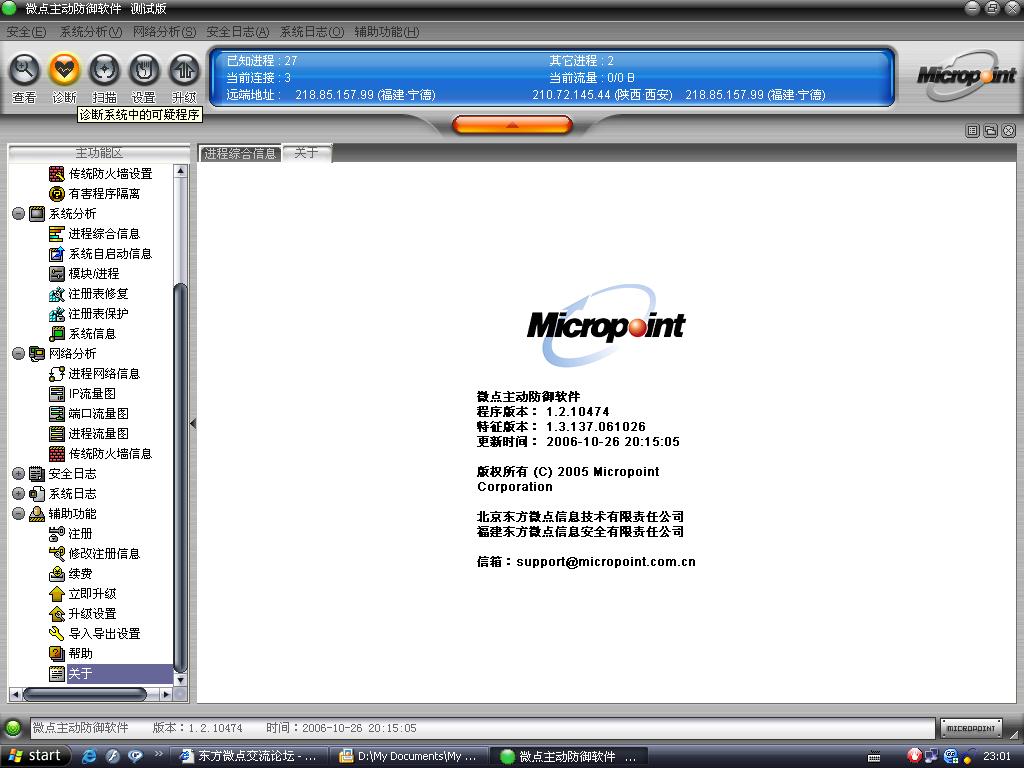Open the 安全日志(A) menu
The width and height of the screenshot is (1024, 768).
[238, 32]
